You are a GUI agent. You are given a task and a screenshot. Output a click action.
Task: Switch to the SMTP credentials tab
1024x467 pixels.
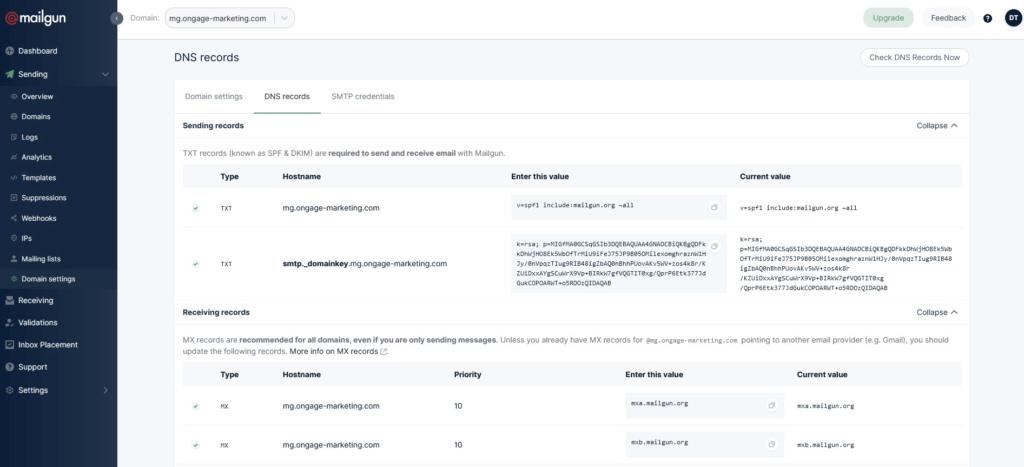pyautogui.click(x=362, y=97)
